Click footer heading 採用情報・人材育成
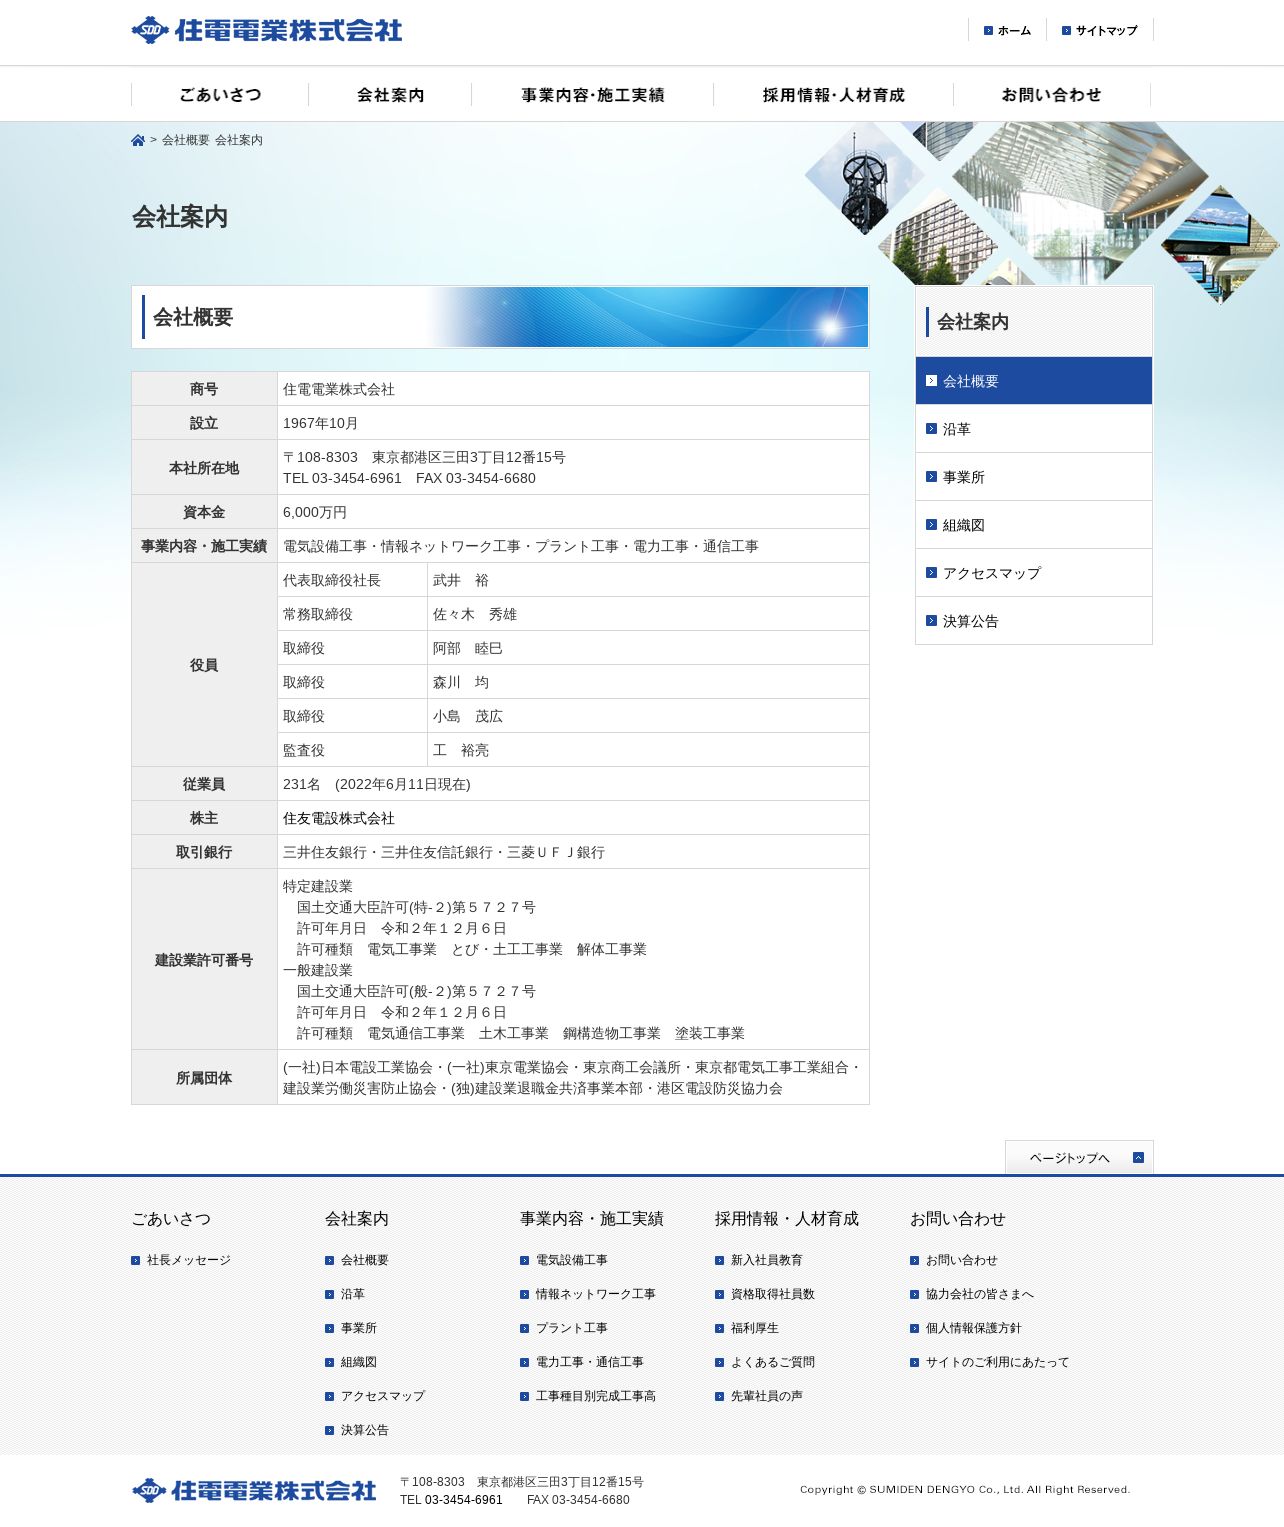 787,1219
